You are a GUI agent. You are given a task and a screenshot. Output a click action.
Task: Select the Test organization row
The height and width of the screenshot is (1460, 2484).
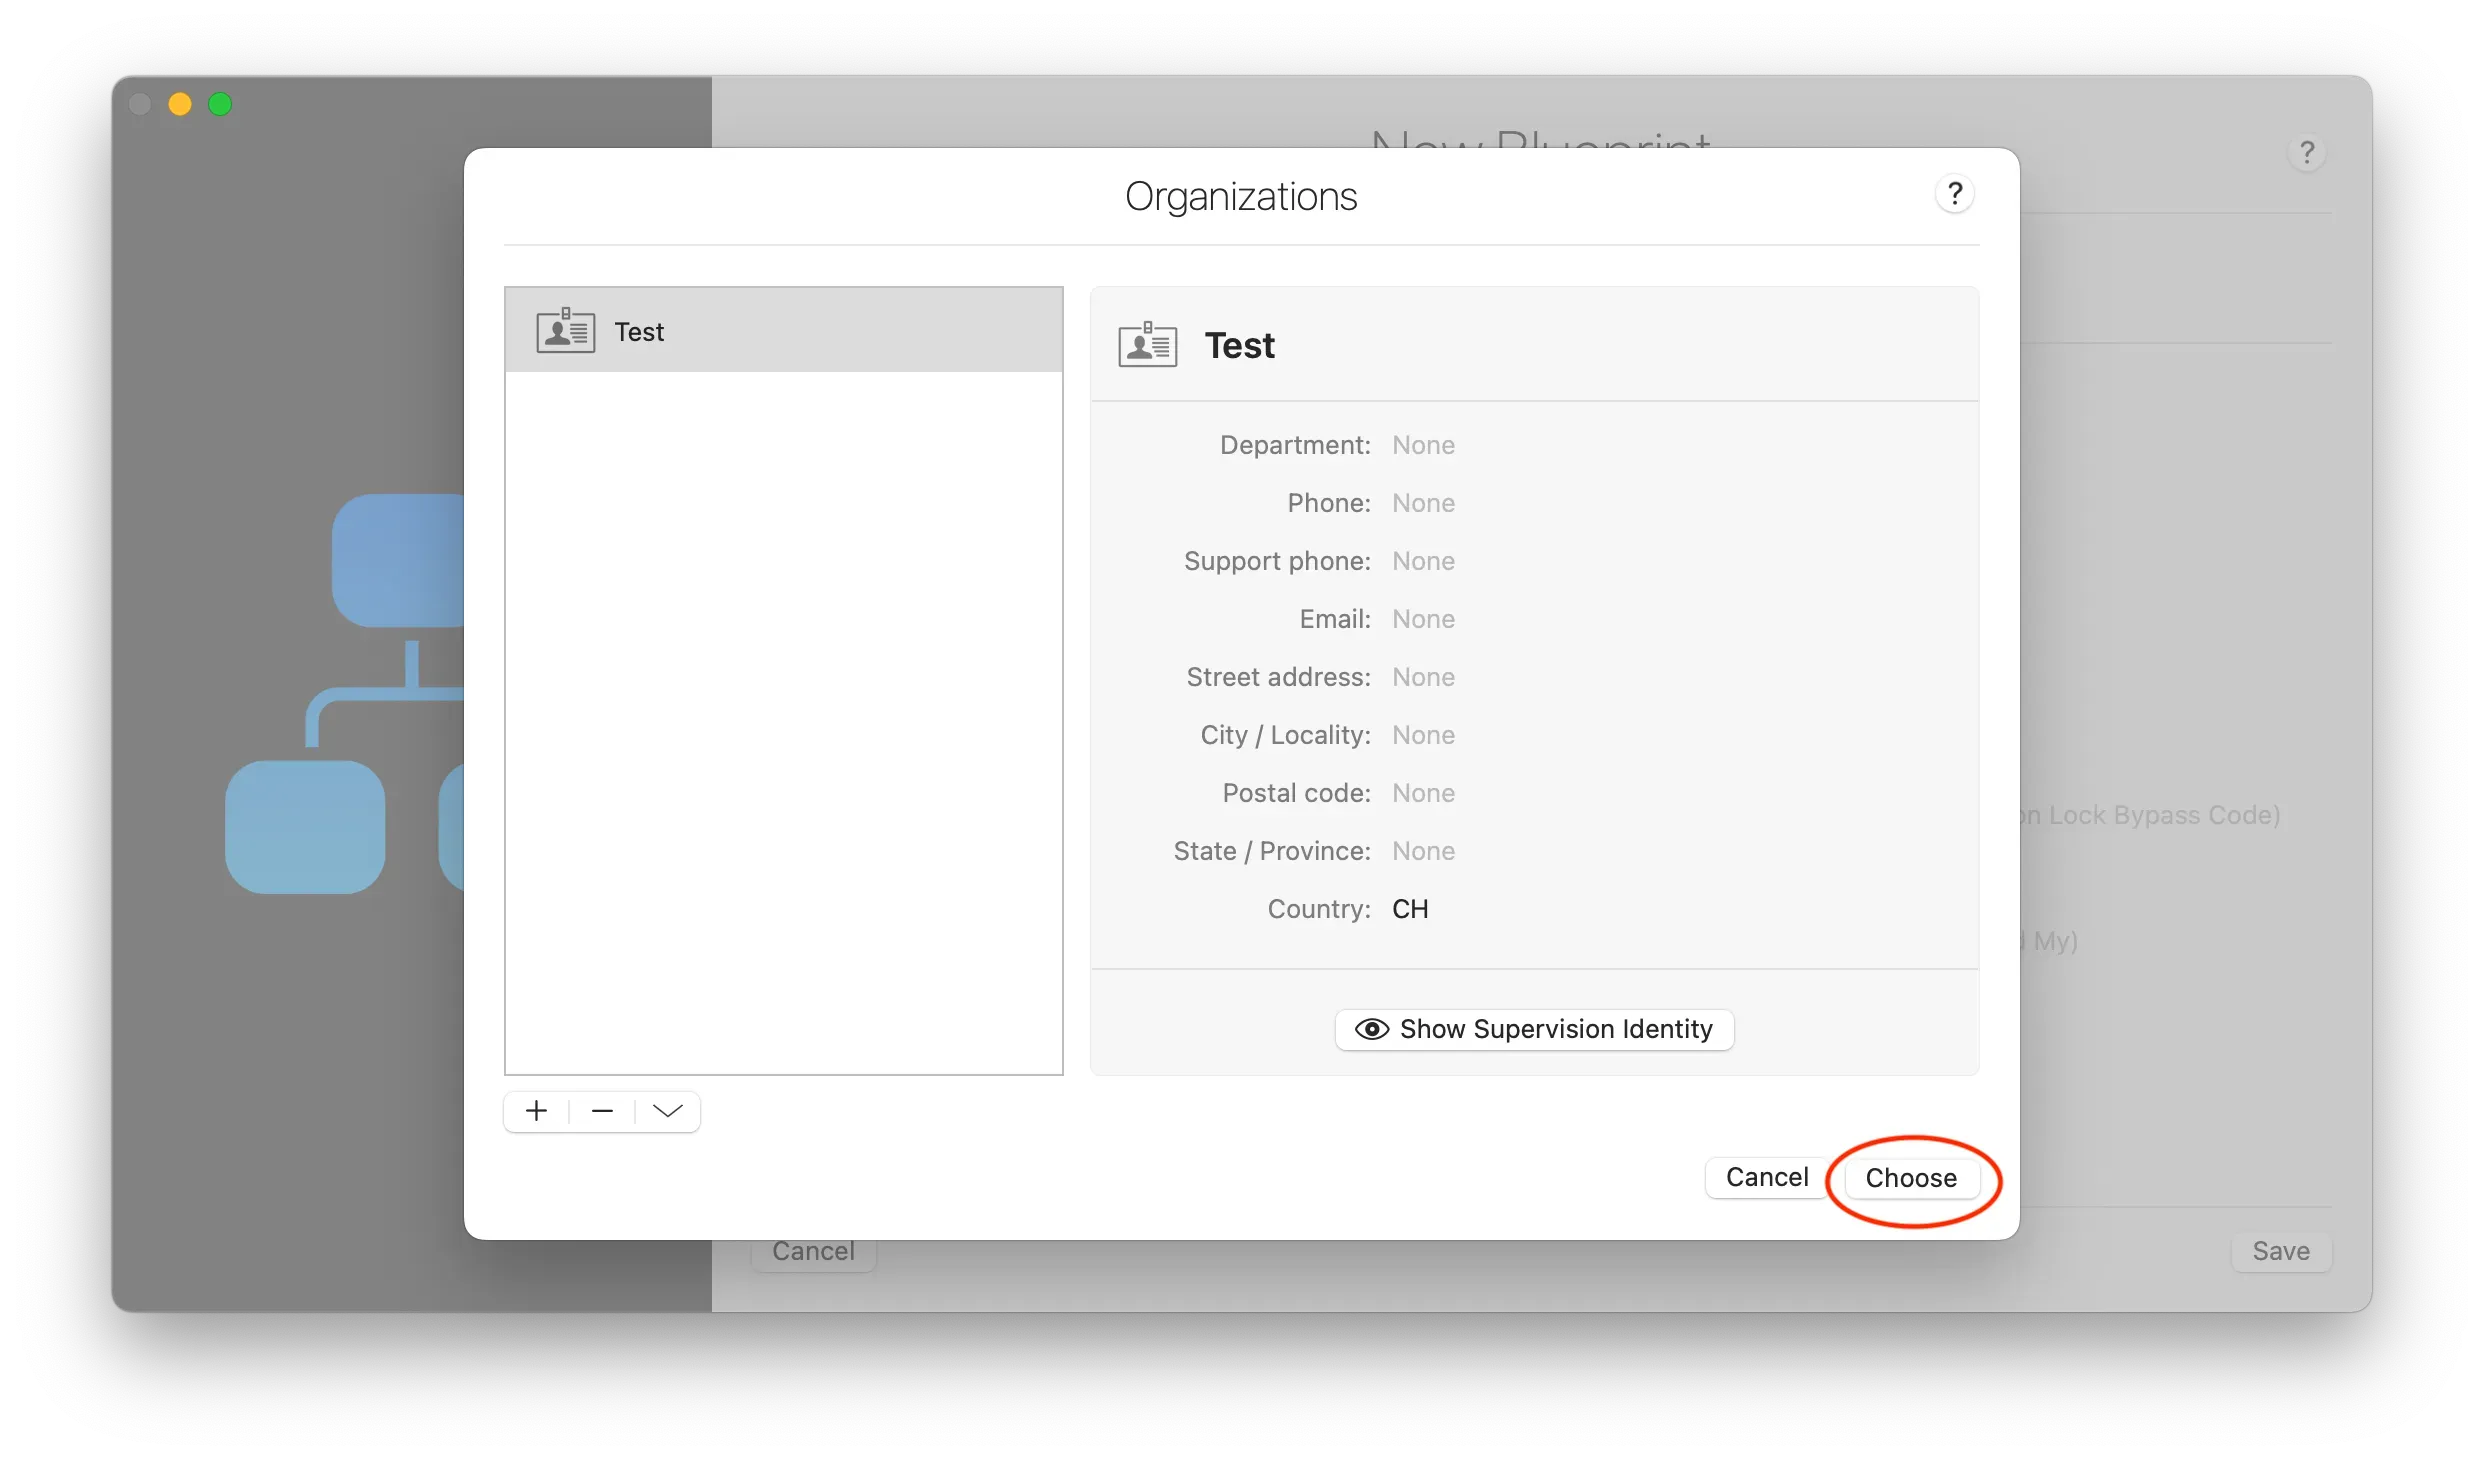[784, 331]
